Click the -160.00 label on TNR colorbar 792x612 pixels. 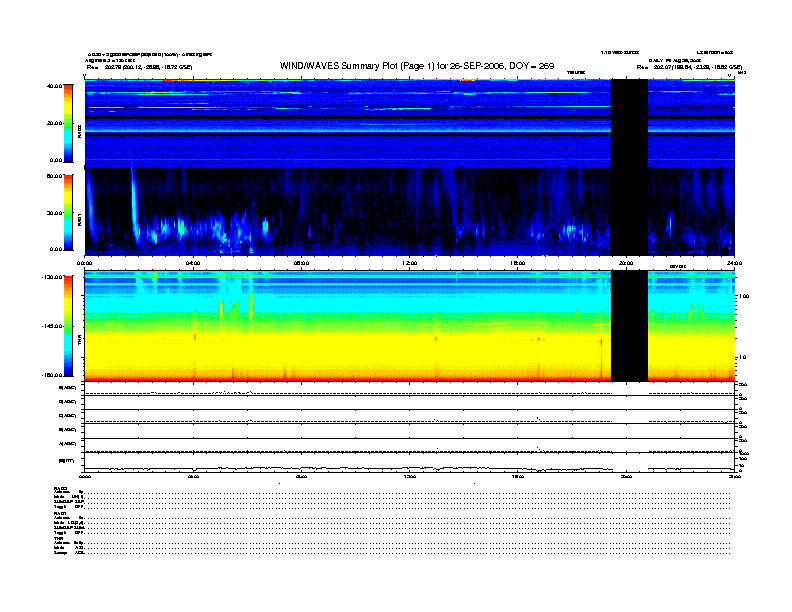click(x=52, y=375)
